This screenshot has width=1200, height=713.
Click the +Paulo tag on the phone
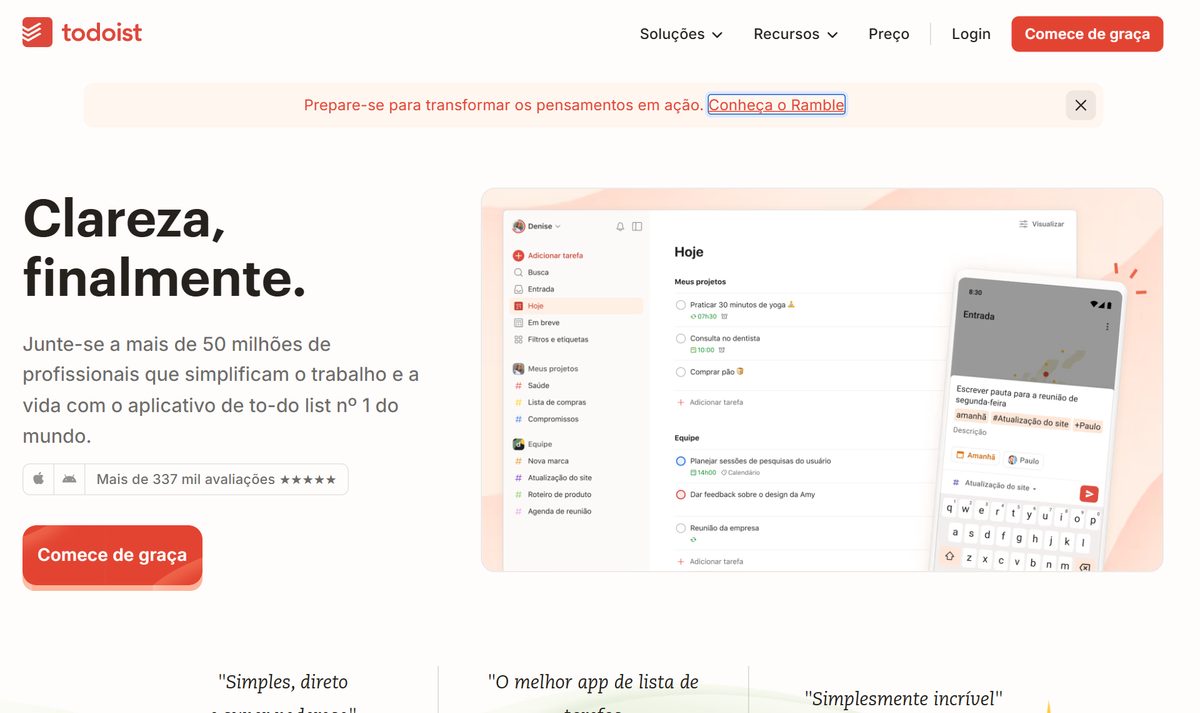(1087, 426)
